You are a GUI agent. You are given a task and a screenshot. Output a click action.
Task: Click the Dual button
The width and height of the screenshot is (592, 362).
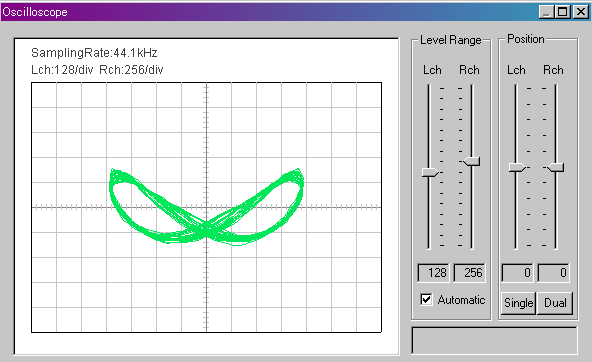[x=555, y=303]
